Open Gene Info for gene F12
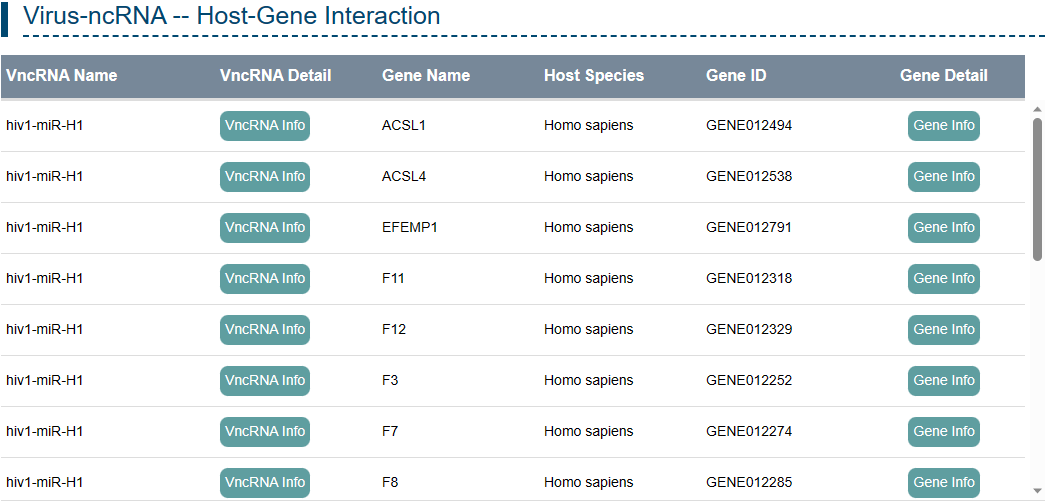This screenshot has height=502, width=1052. point(943,330)
